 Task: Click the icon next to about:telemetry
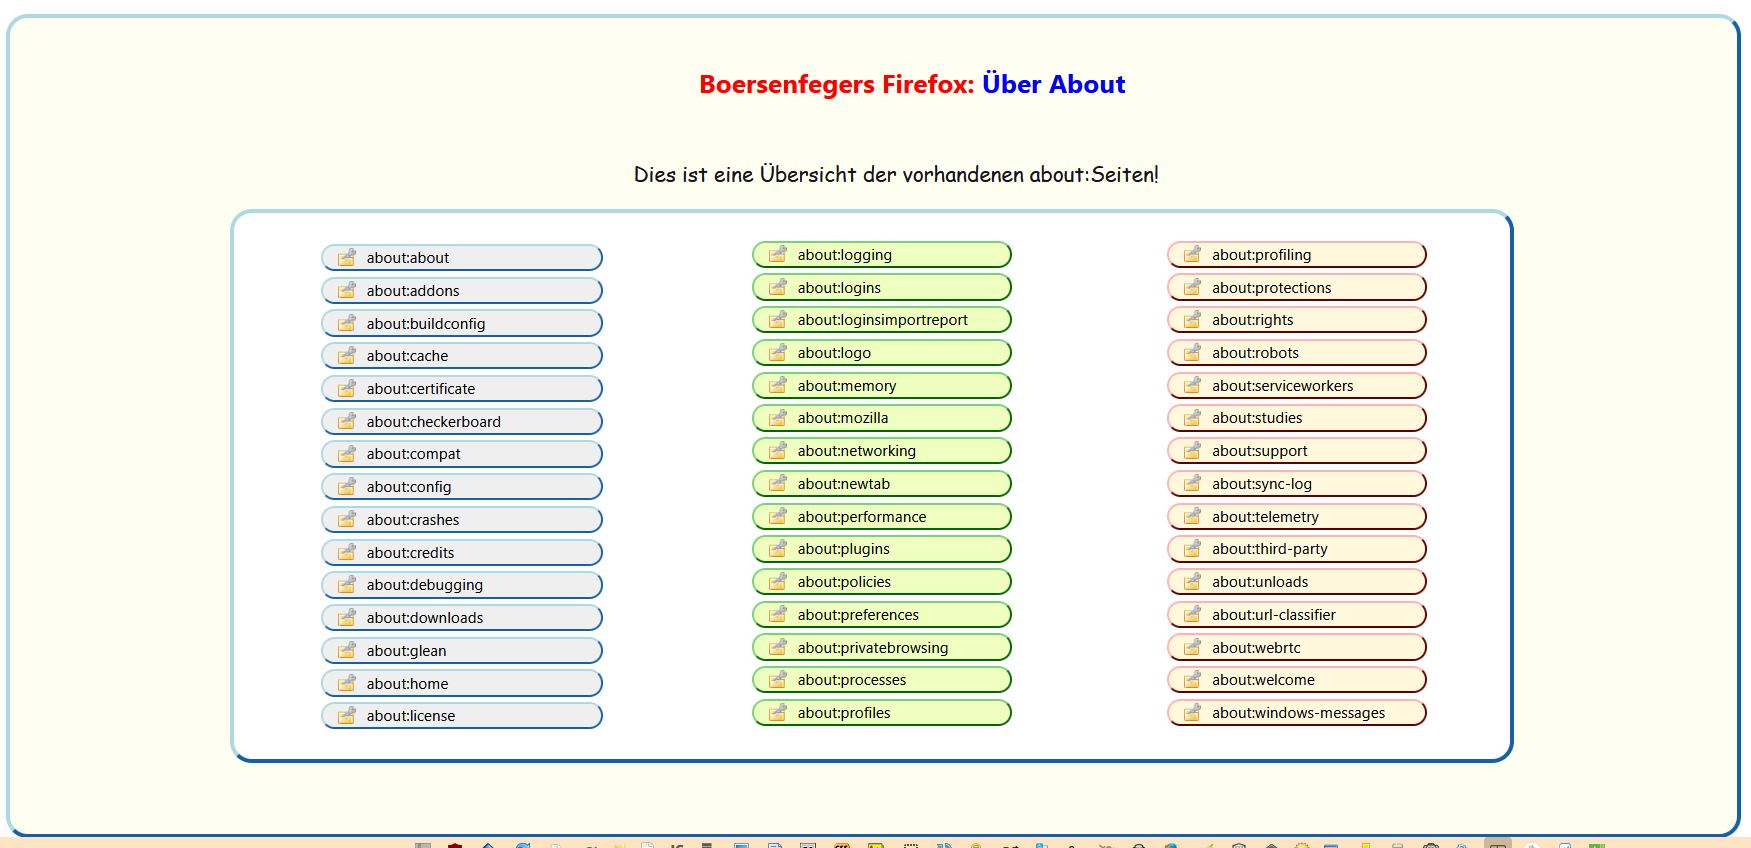click(x=1192, y=517)
